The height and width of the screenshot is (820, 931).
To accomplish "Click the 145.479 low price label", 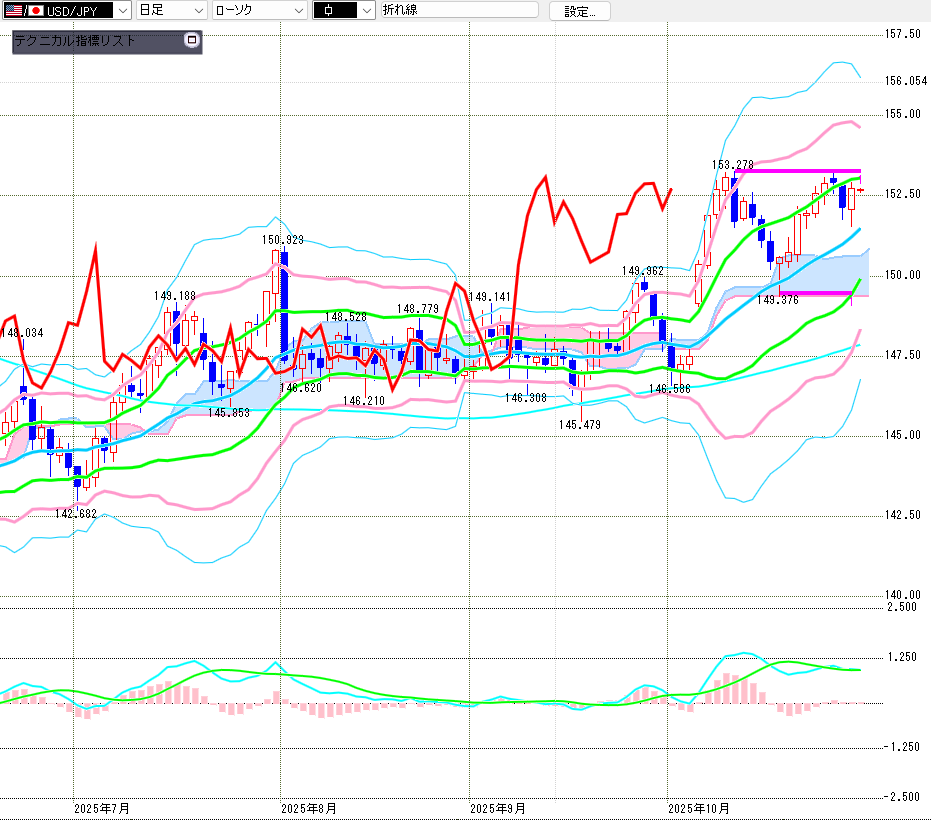I will pyautogui.click(x=579, y=425).
